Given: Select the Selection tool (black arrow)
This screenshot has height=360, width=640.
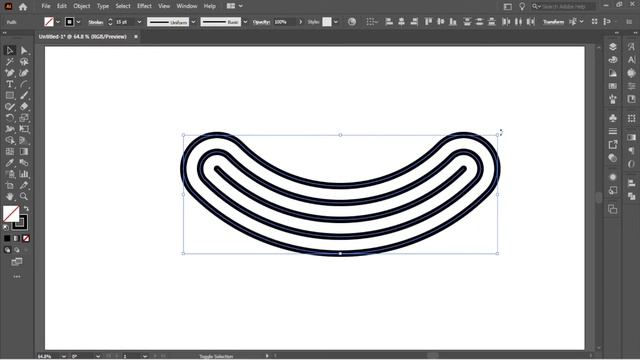Looking at the screenshot, I should pyautogui.click(x=10, y=50).
